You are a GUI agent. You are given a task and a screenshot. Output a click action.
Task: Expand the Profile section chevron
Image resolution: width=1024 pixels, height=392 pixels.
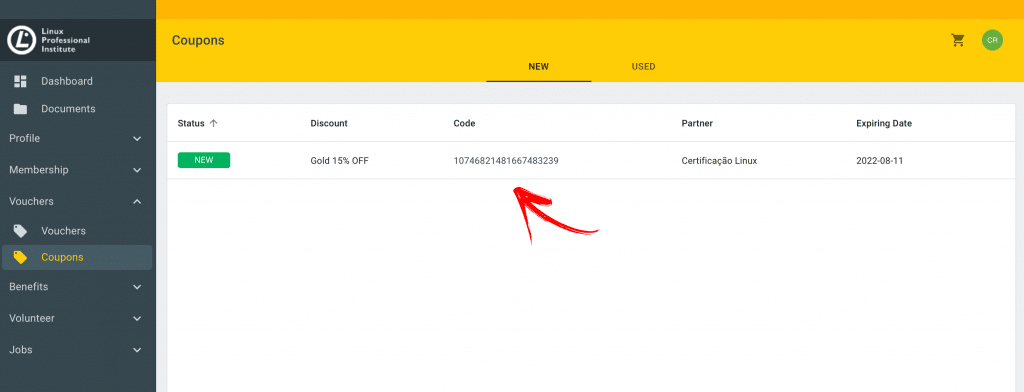[137, 139]
